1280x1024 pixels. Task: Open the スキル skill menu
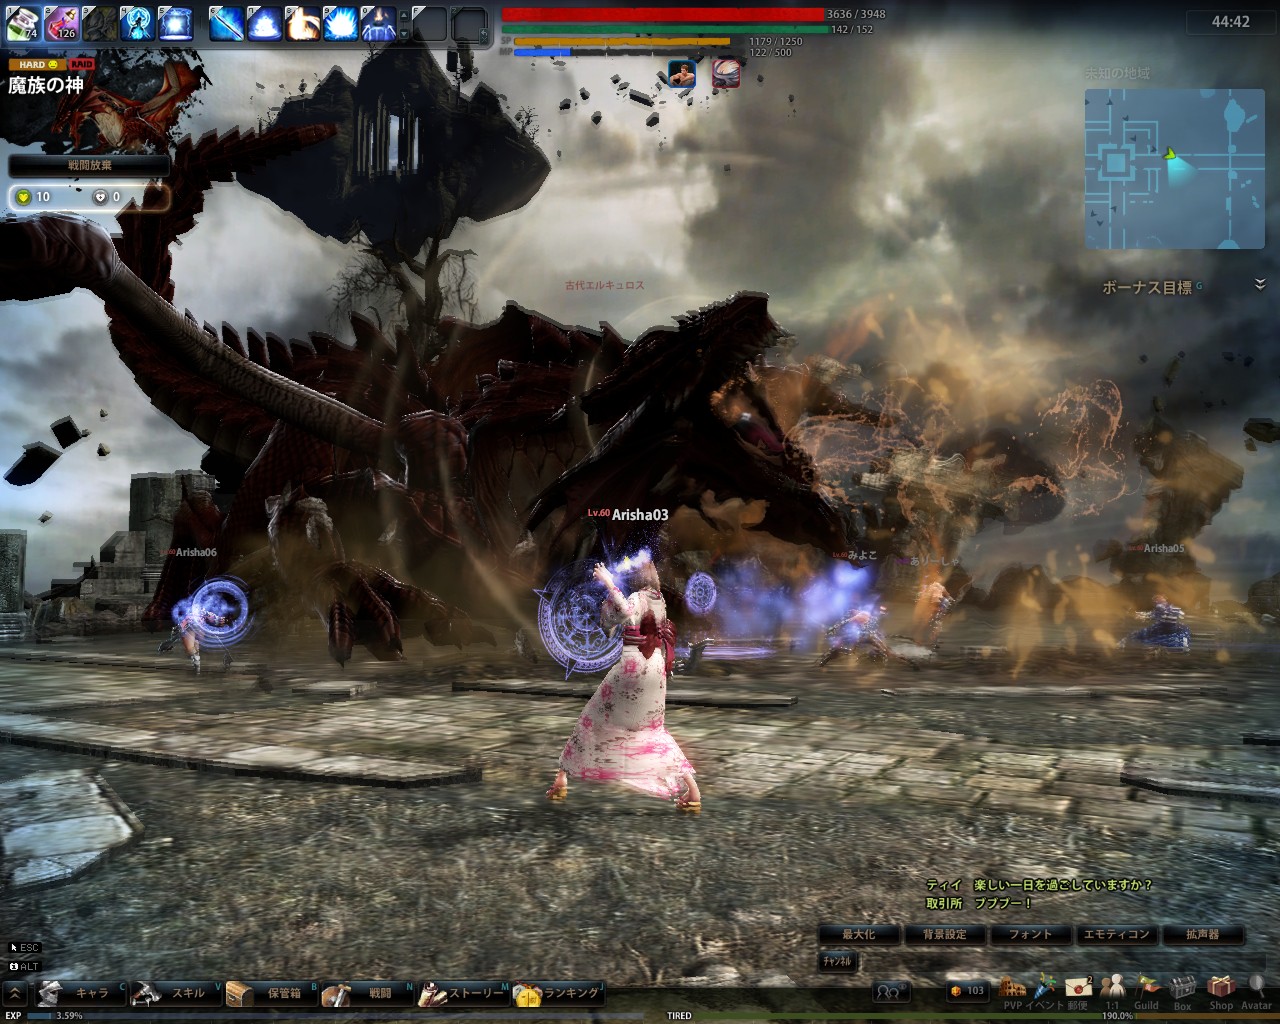176,993
